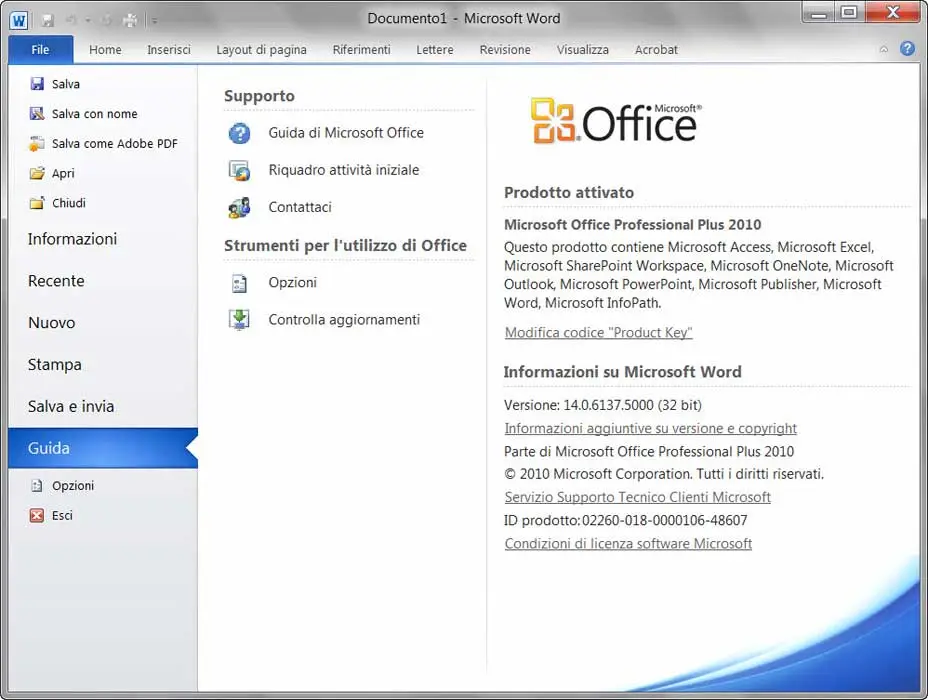Open the Undo history dropdown arrow
The width and height of the screenshot is (928, 700).
(x=88, y=21)
